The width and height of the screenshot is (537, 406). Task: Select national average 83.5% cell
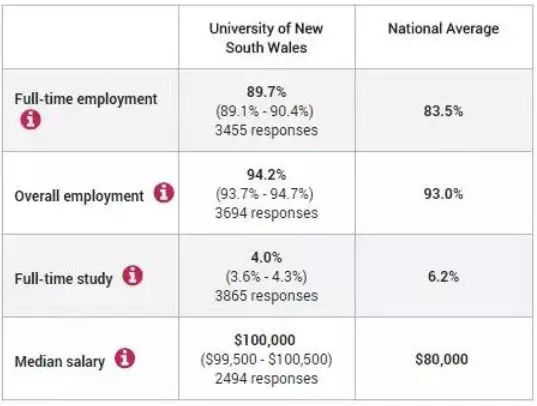click(x=444, y=111)
